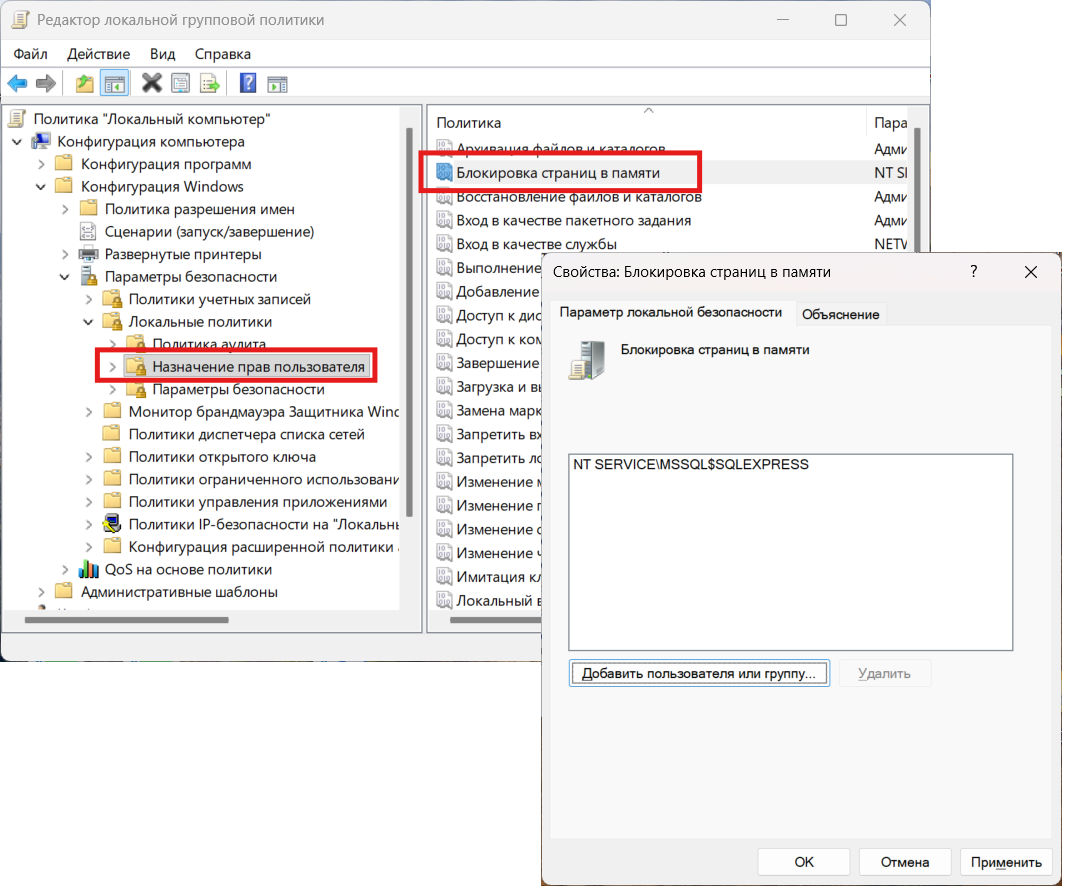Expand the Административные шаблоны node
The width and height of the screenshot is (1065, 889).
pyautogui.click(x=41, y=592)
